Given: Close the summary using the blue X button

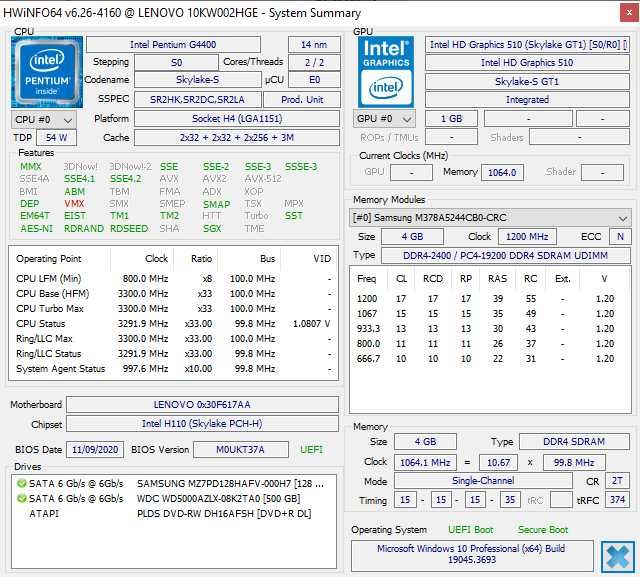Looking at the screenshot, I should (618, 557).
